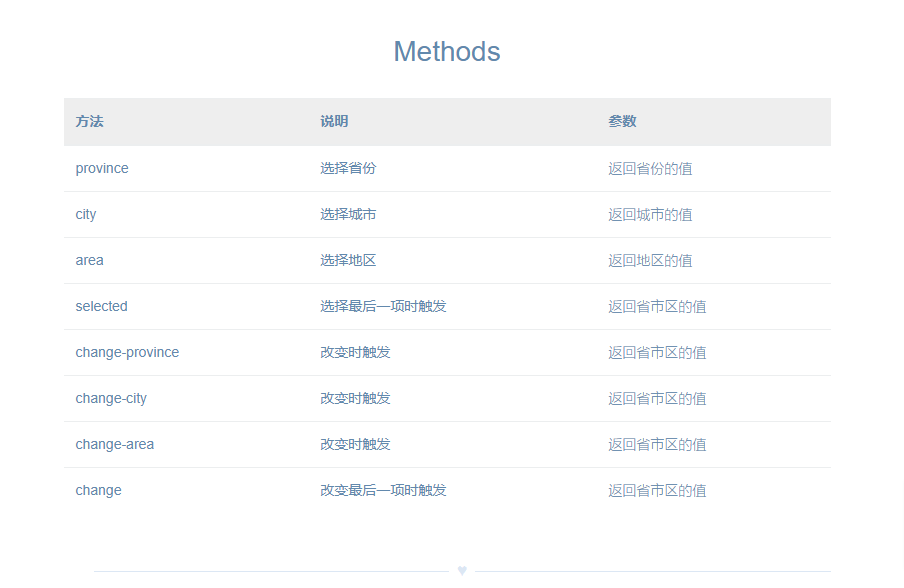Image resolution: width=904 pixels, height=588 pixels.
Task: Click the Methods page heading
Action: [447, 51]
